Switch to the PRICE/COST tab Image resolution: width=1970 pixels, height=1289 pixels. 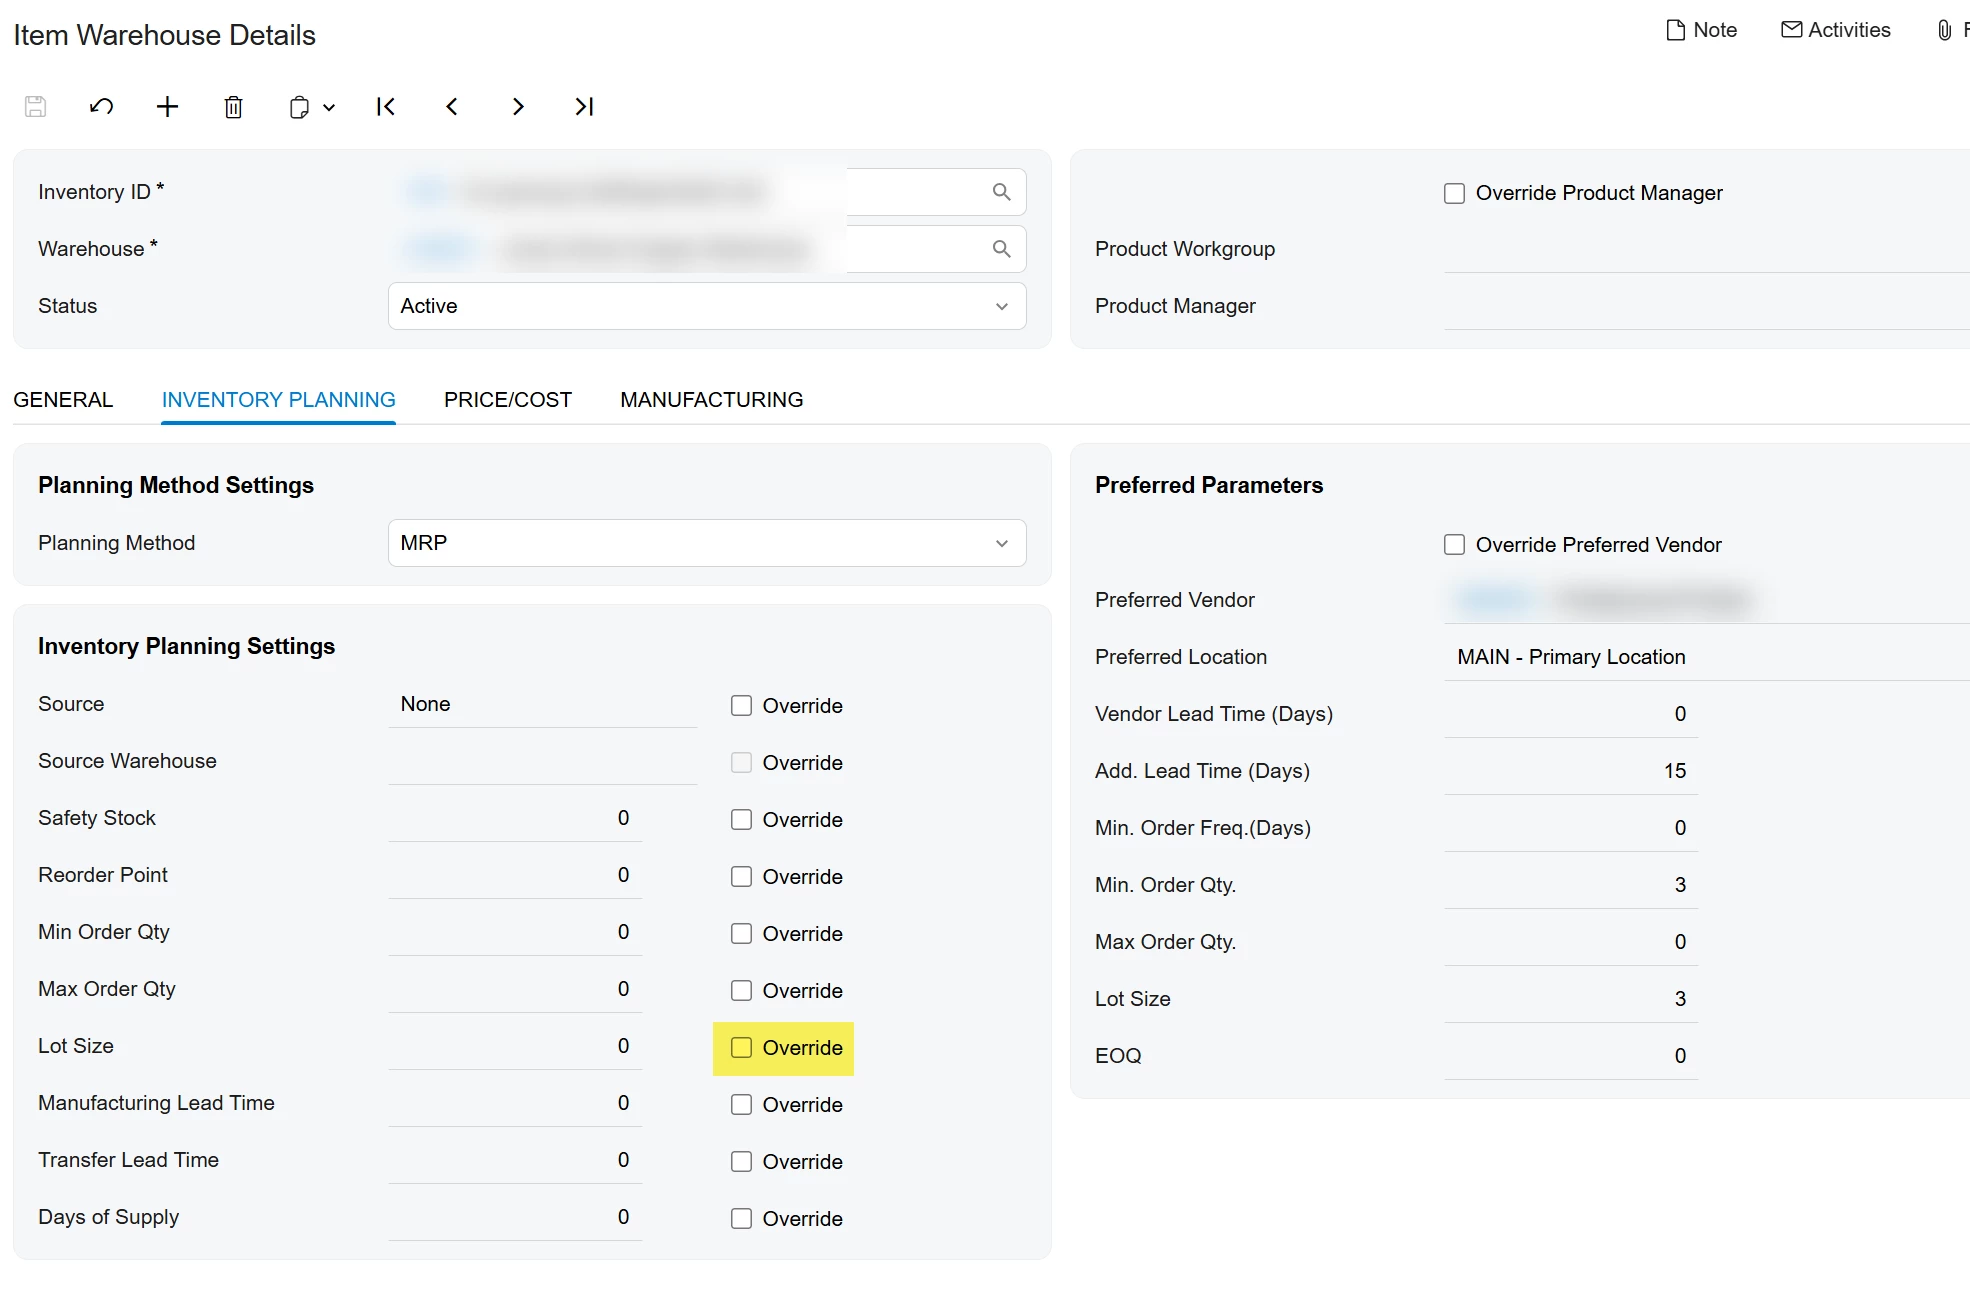coord(507,400)
